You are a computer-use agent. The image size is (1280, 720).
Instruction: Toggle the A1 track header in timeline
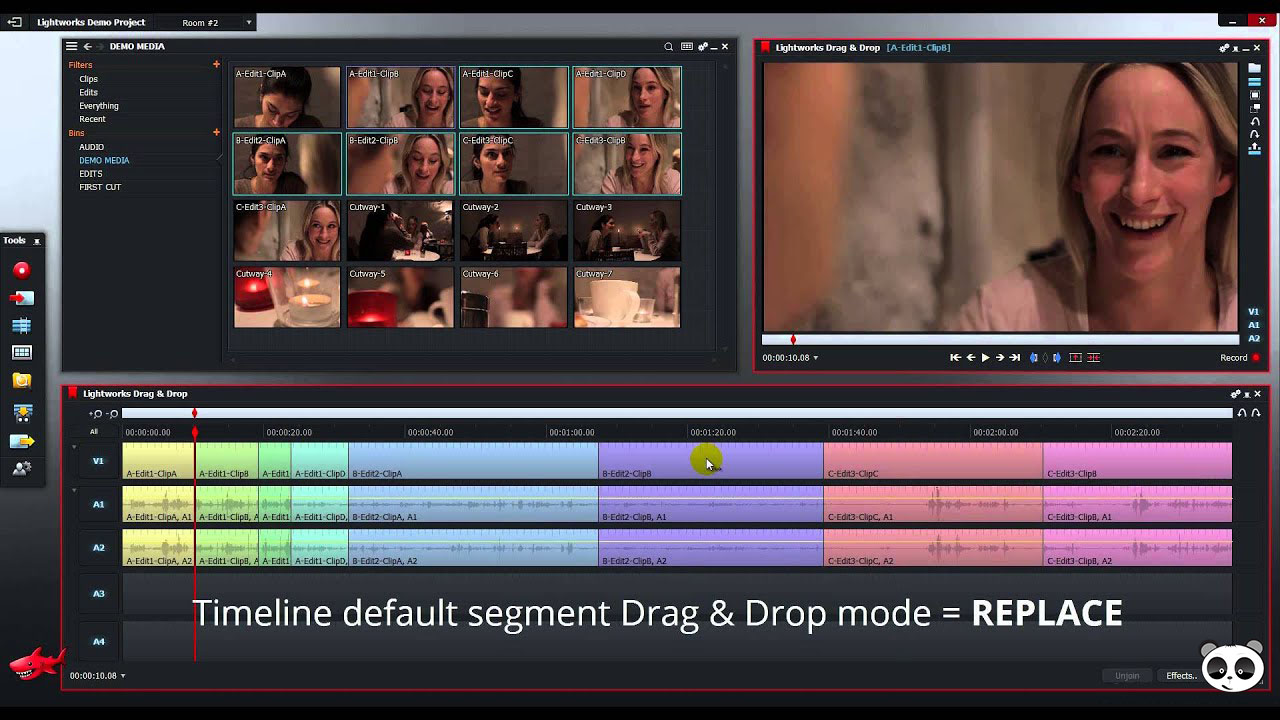[98, 504]
